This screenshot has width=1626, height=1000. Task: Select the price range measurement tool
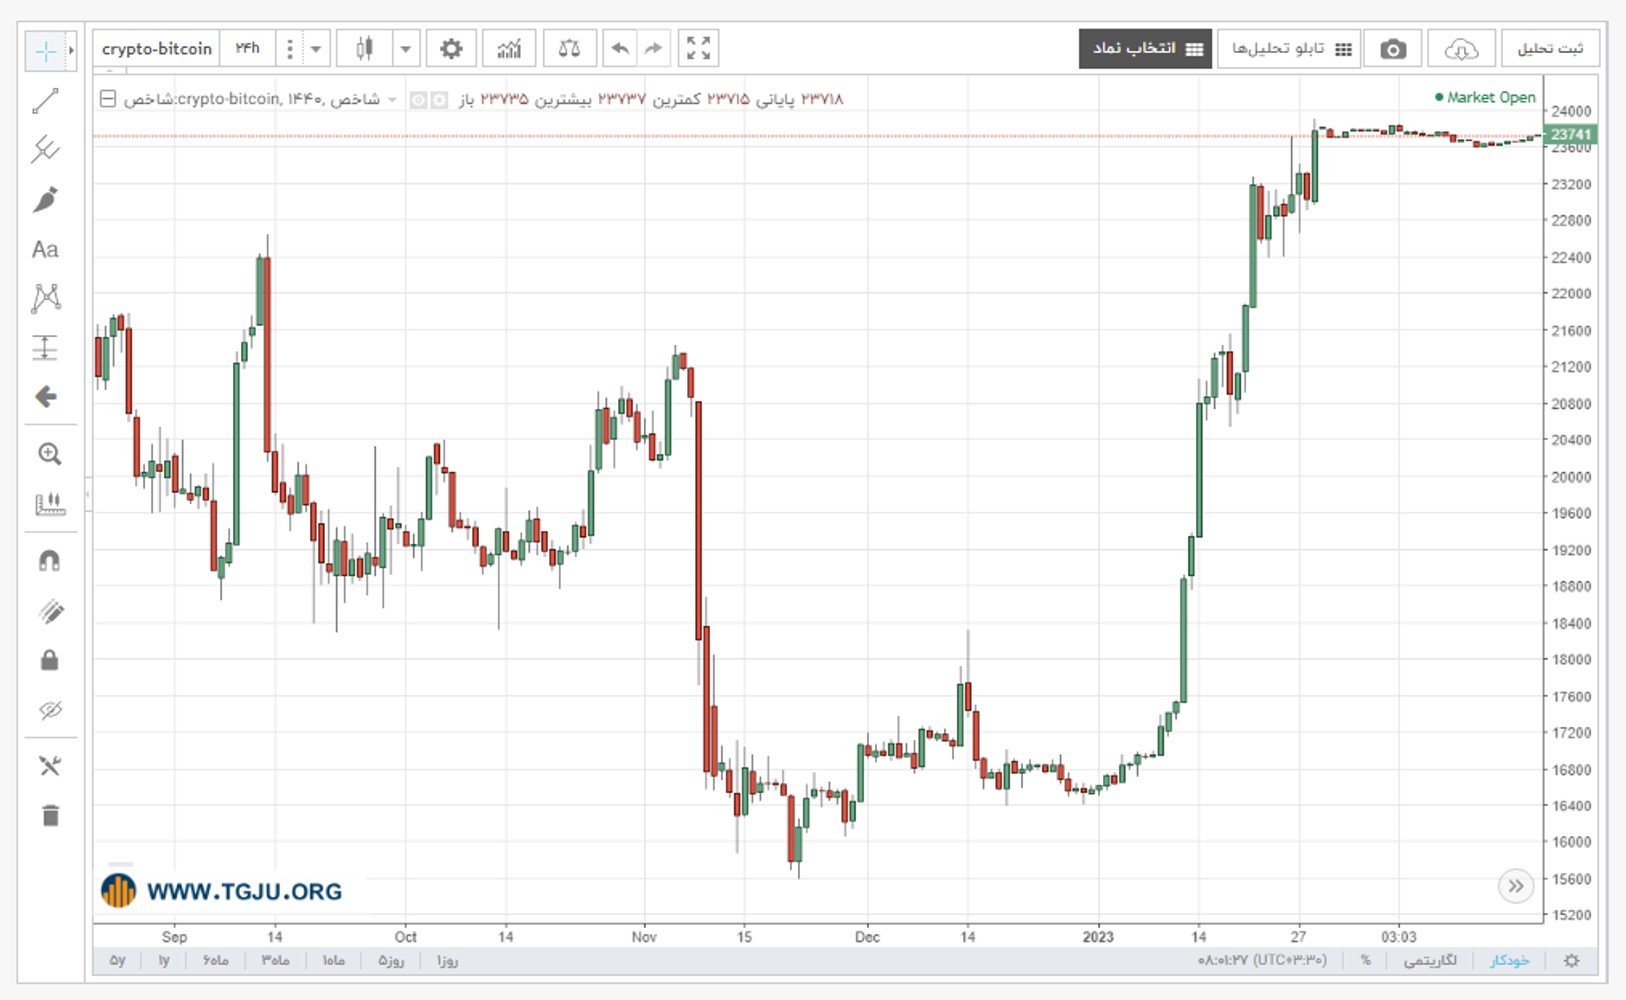pyautogui.click(x=46, y=347)
